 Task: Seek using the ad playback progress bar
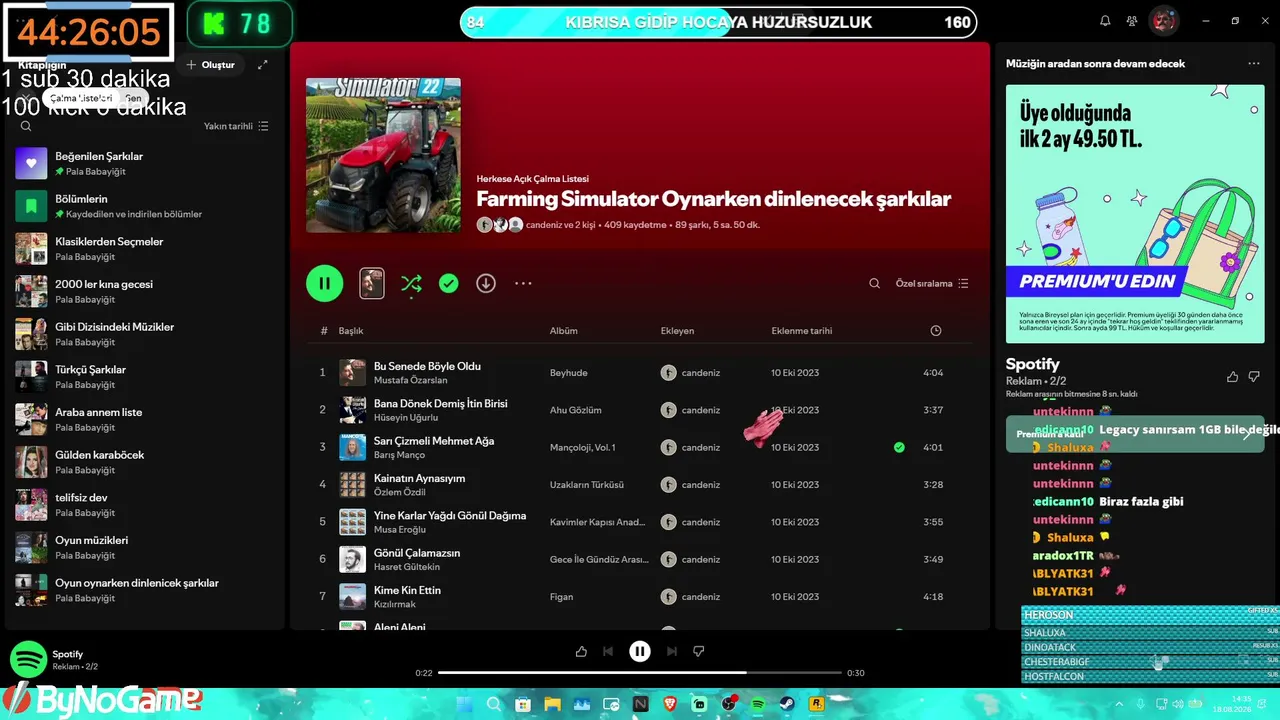pyautogui.click(x=640, y=673)
